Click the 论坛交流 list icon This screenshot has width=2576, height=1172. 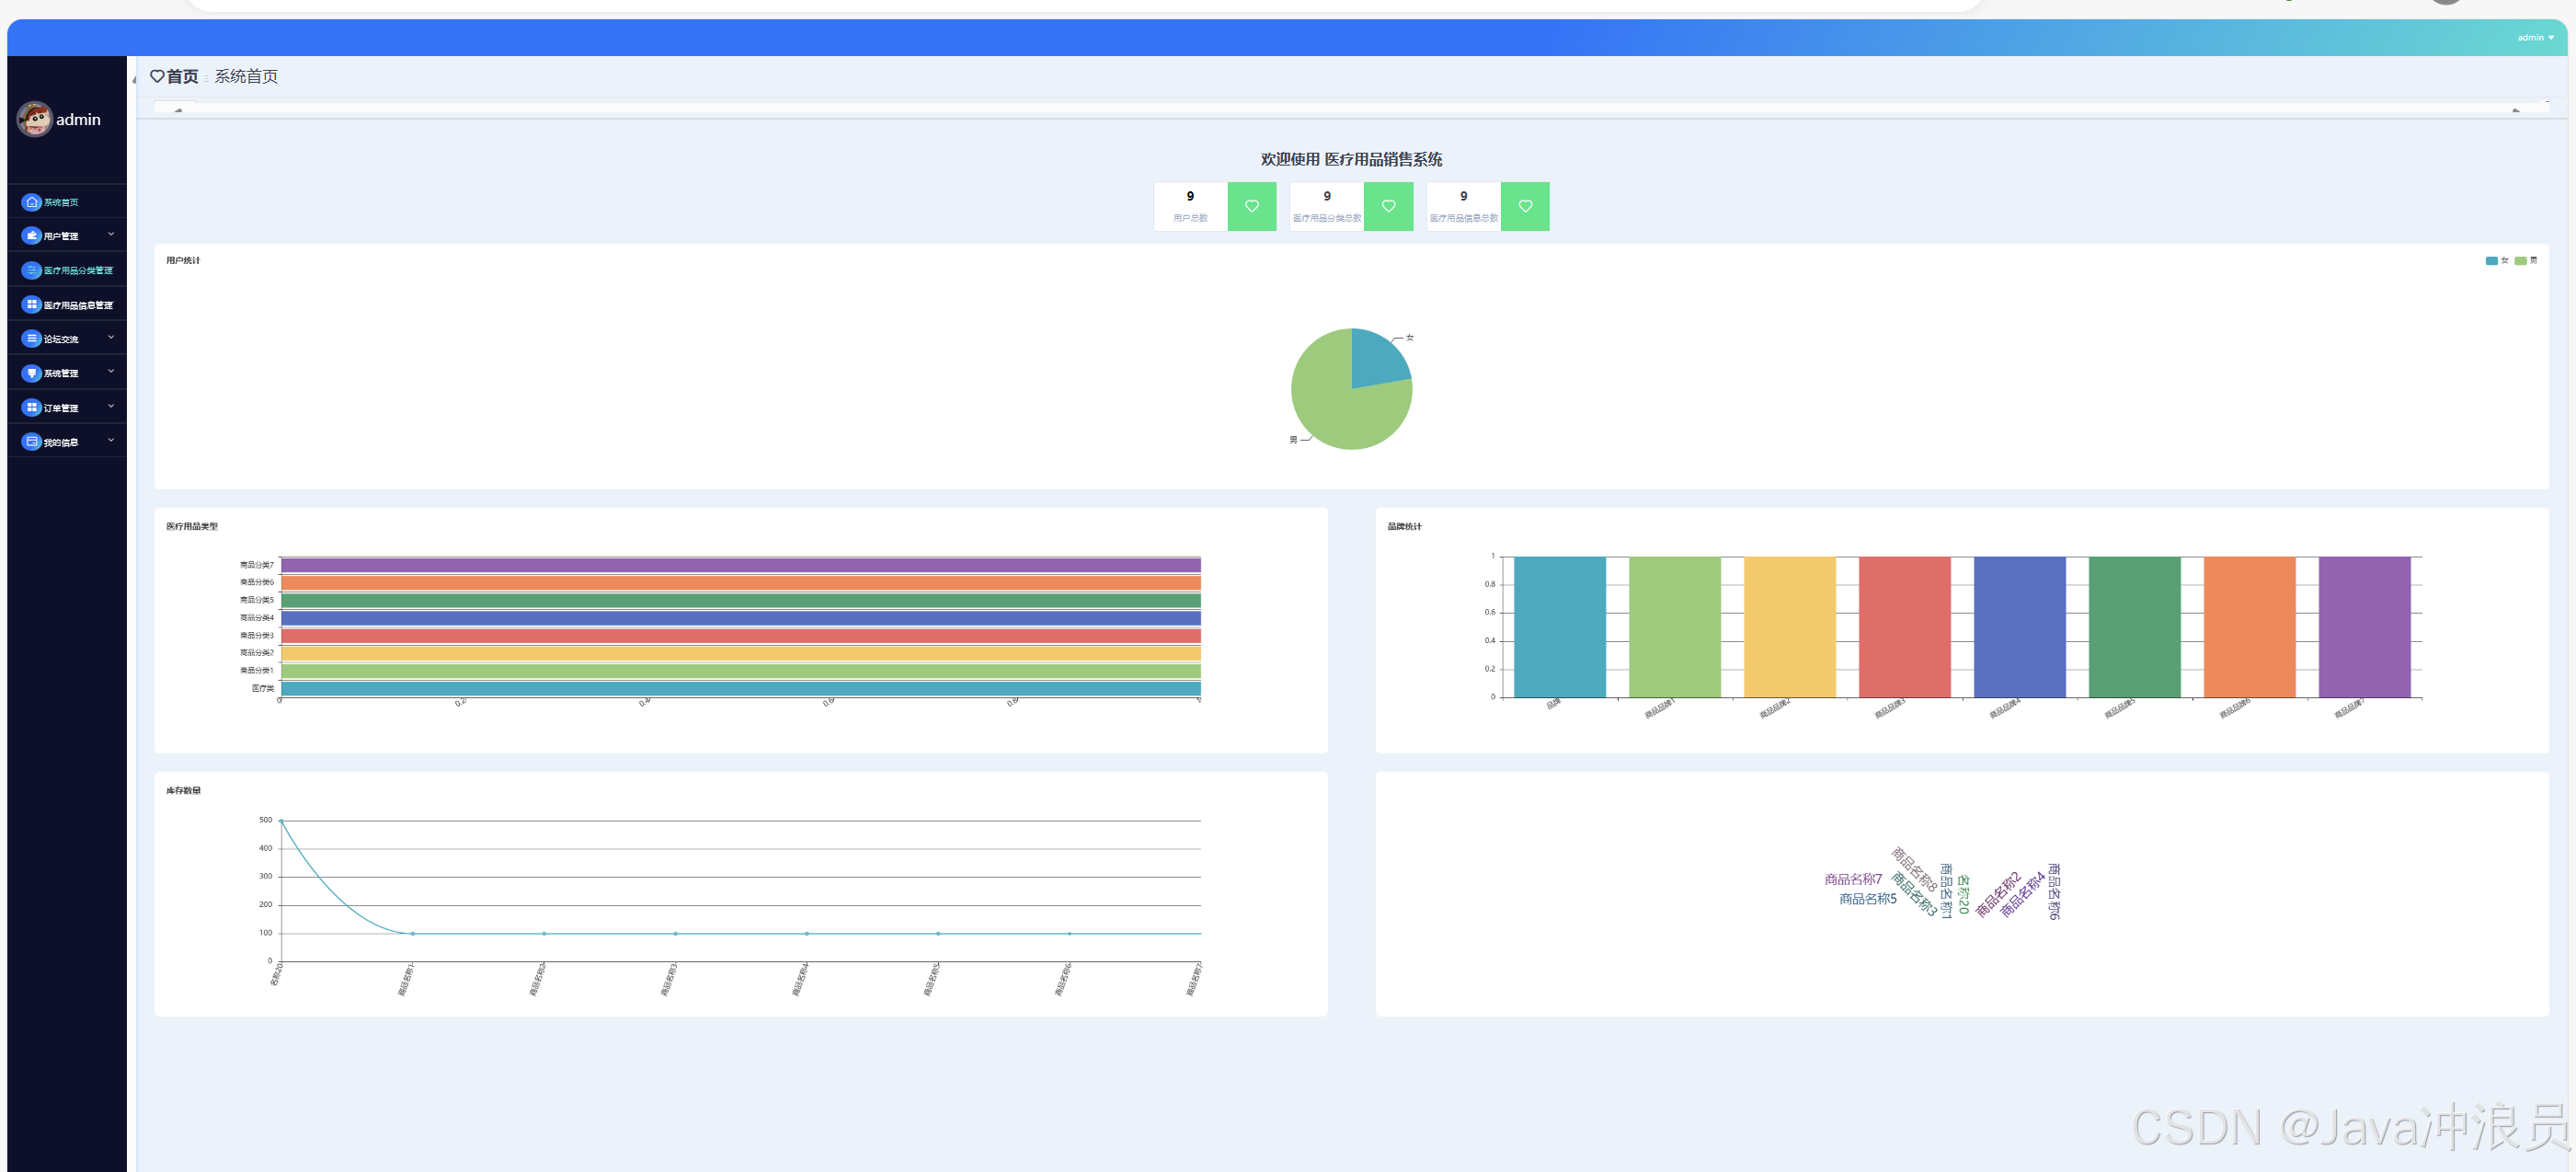[x=32, y=339]
